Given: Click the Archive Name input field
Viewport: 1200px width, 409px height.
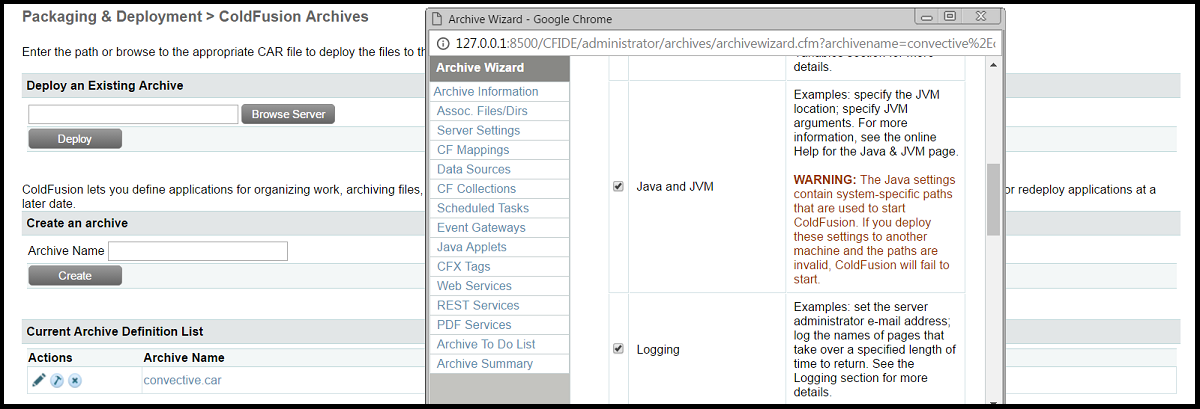Looking at the screenshot, I should [x=198, y=251].
